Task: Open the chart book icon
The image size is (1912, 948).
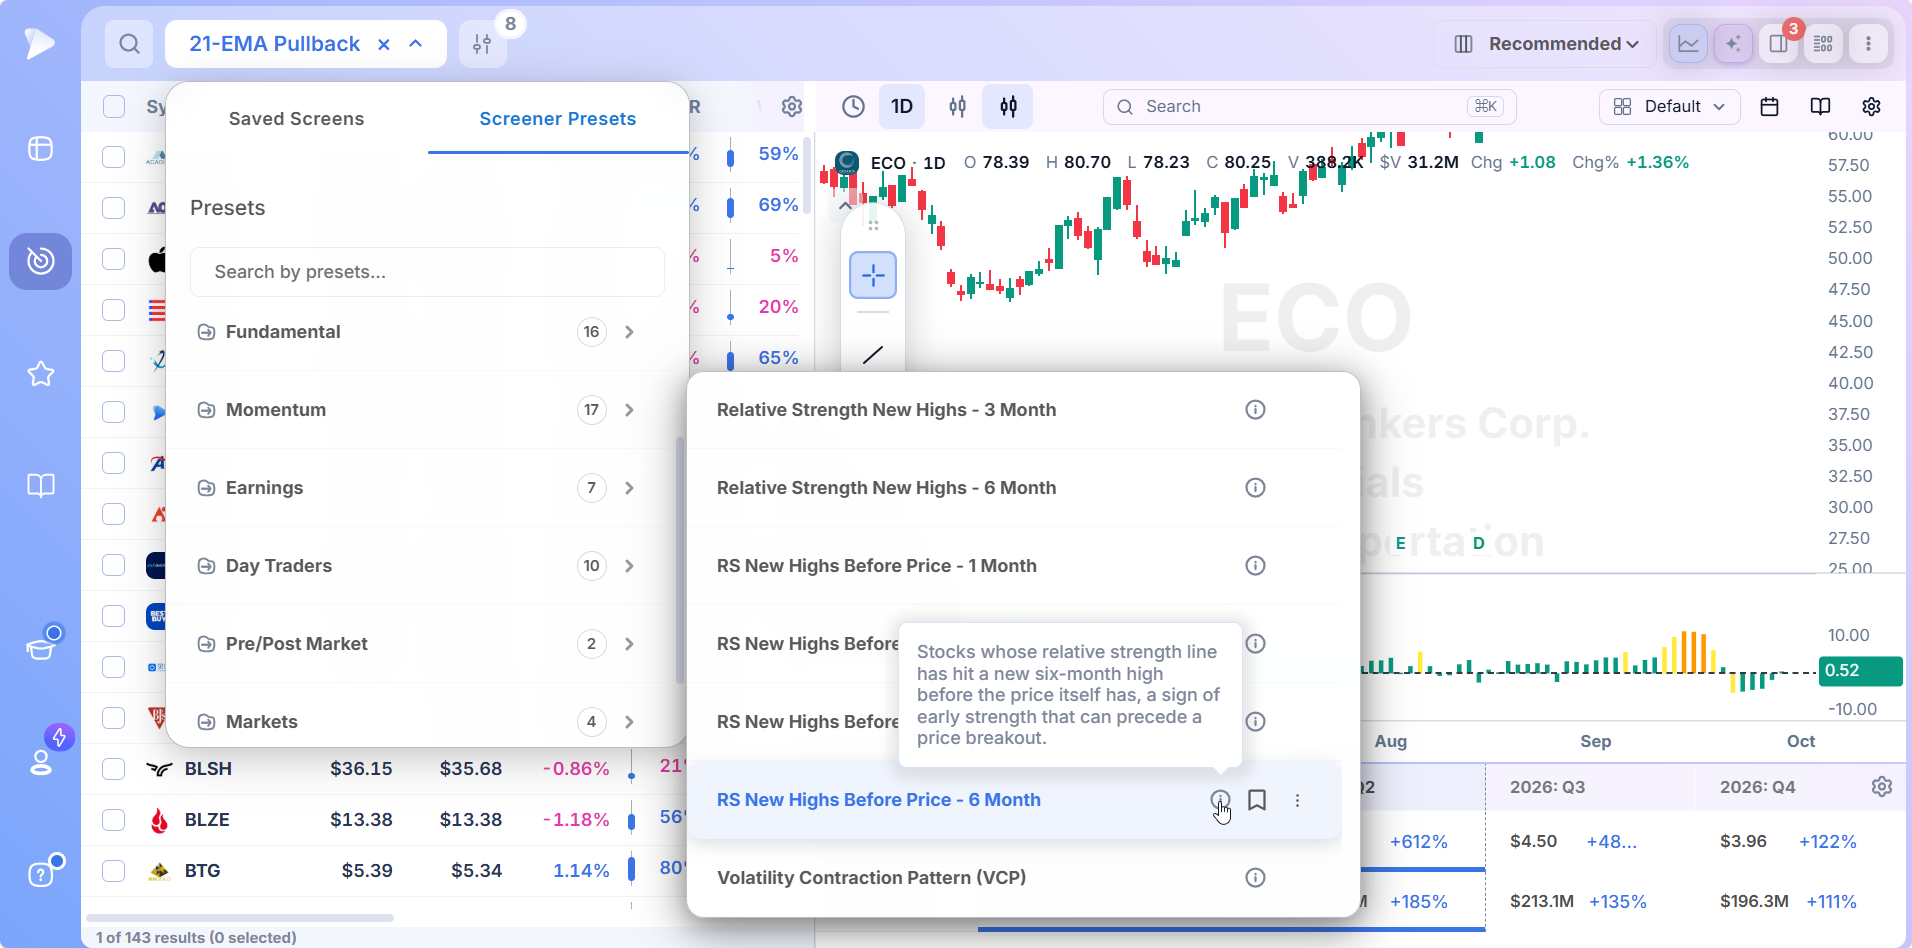Action: (x=1820, y=107)
